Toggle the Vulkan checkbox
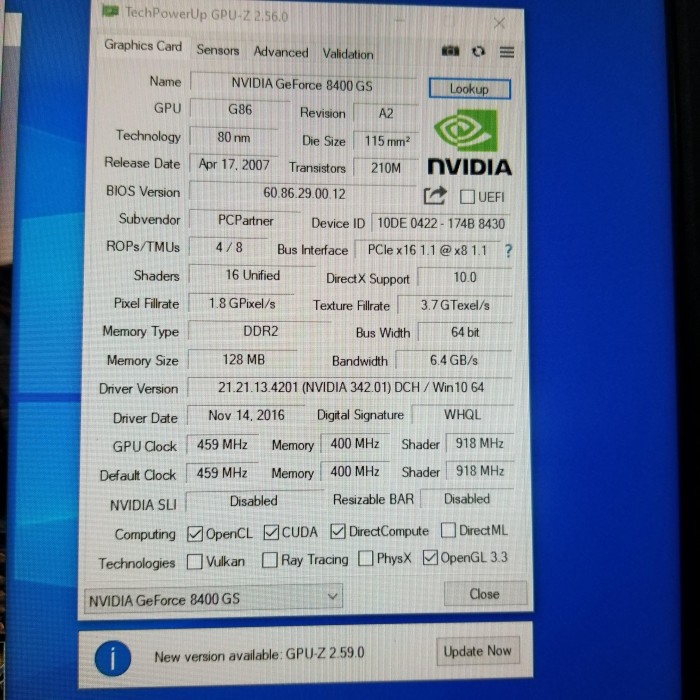The height and width of the screenshot is (700, 700). [194, 562]
